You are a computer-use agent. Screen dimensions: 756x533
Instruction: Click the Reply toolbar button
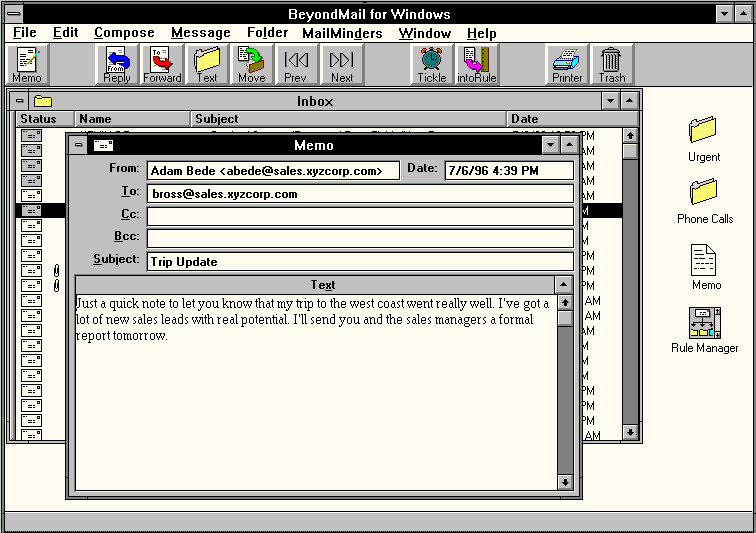(x=117, y=65)
